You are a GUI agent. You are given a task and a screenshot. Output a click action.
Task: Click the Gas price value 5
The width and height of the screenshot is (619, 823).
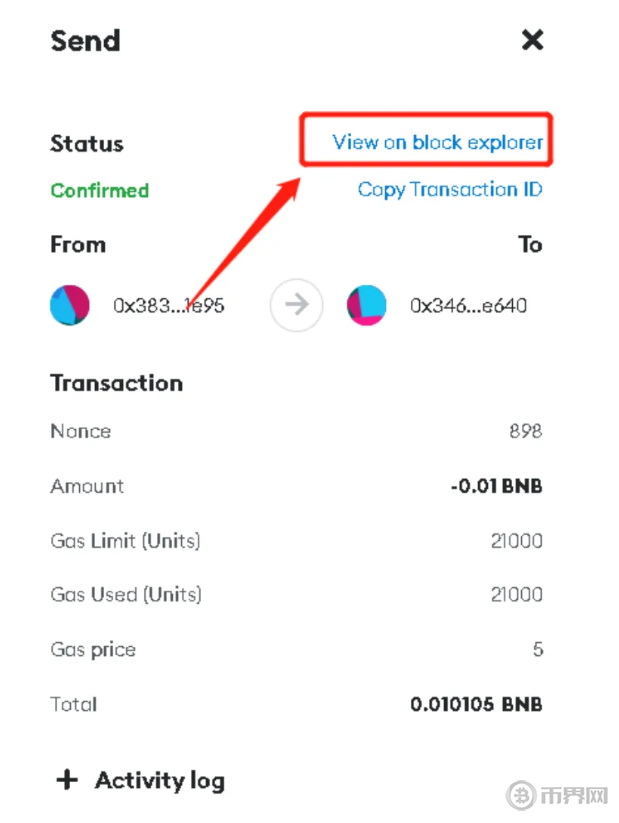point(538,649)
